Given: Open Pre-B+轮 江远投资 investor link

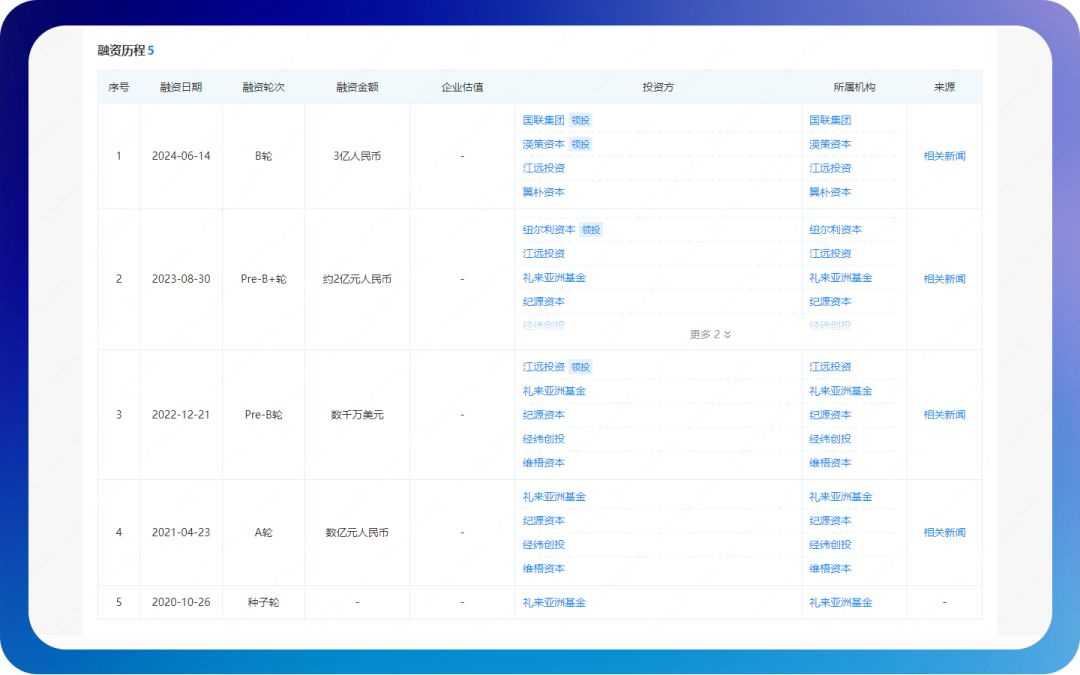Looking at the screenshot, I should [543, 253].
